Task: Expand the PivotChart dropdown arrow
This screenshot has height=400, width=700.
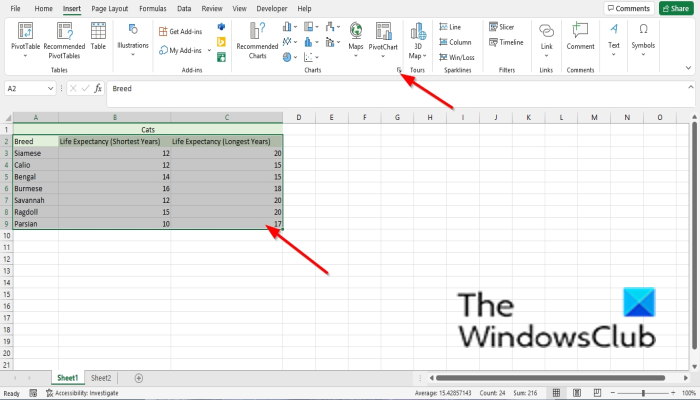Action: tap(383, 56)
